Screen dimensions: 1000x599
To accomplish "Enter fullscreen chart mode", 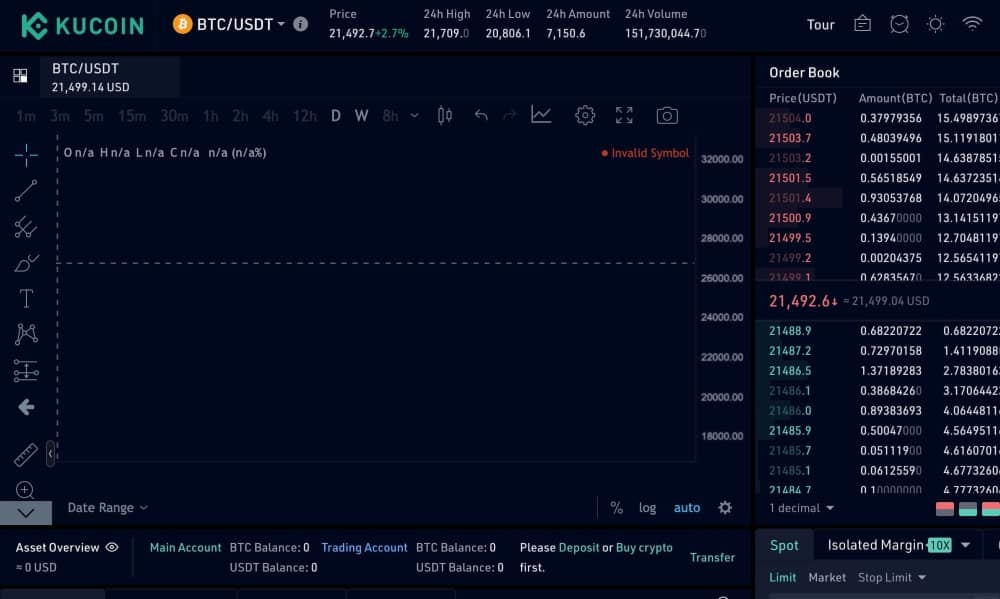I will click(624, 115).
